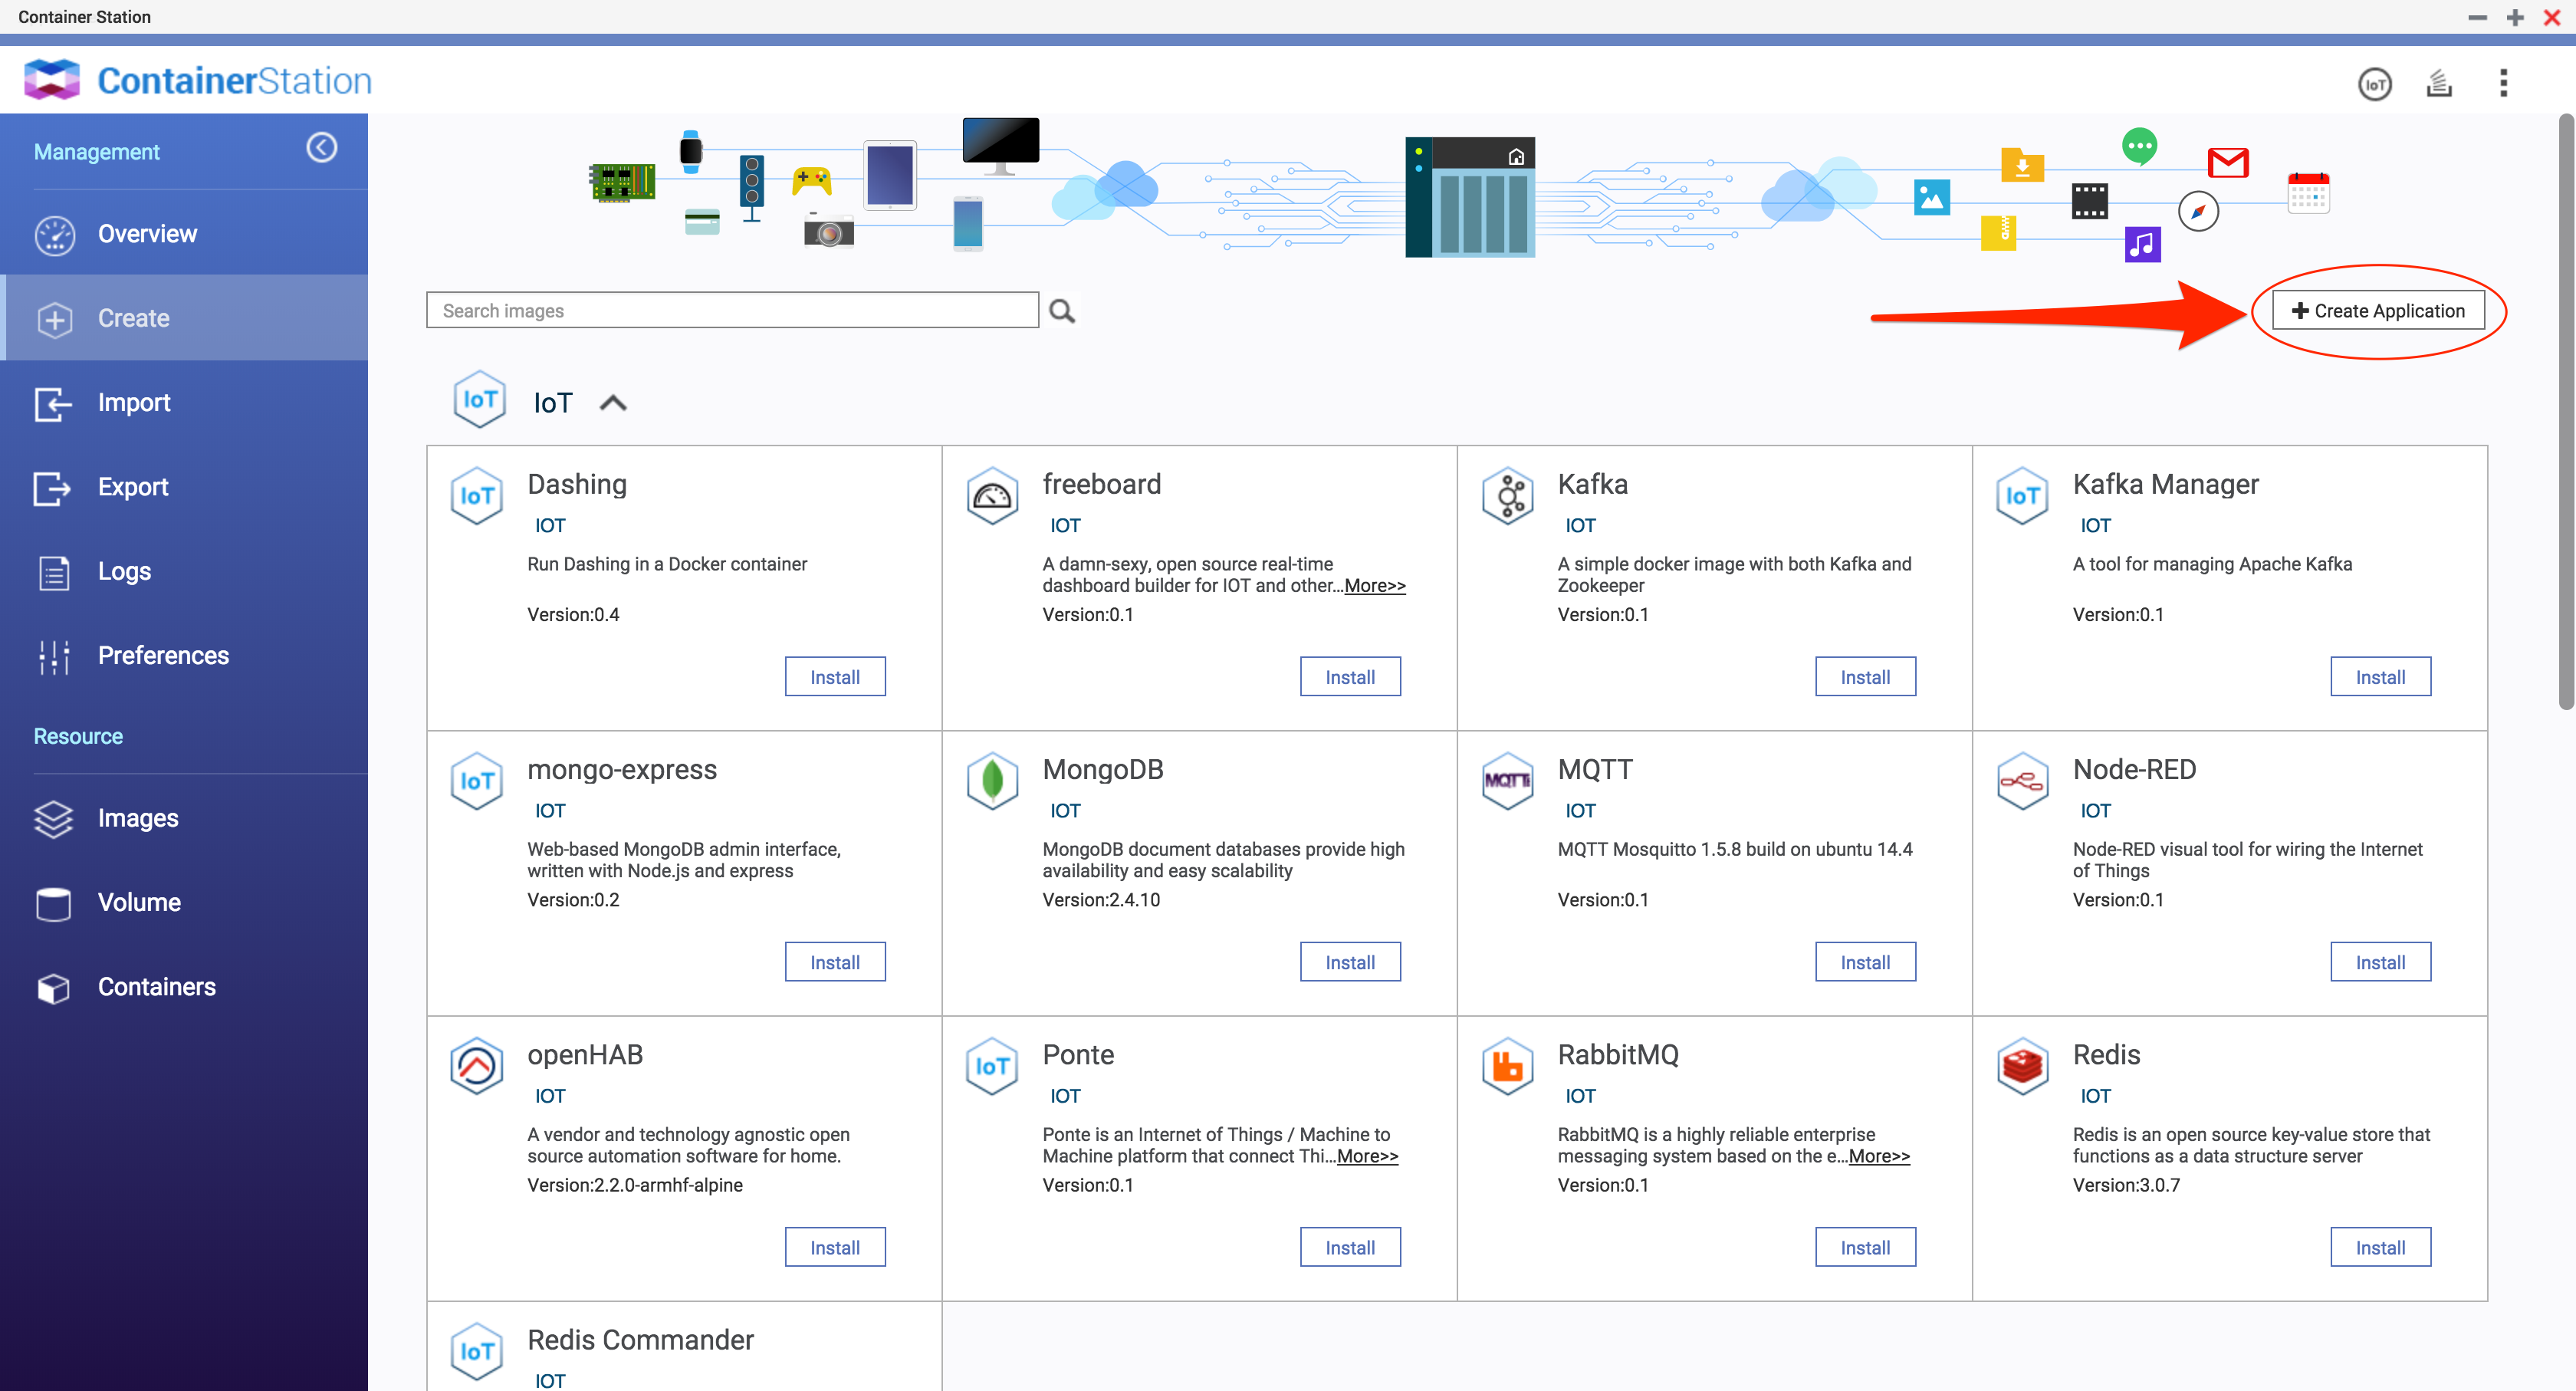Click the vertical scrollbar on the right
The height and width of the screenshot is (1391, 2576).
click(2565, 410)
